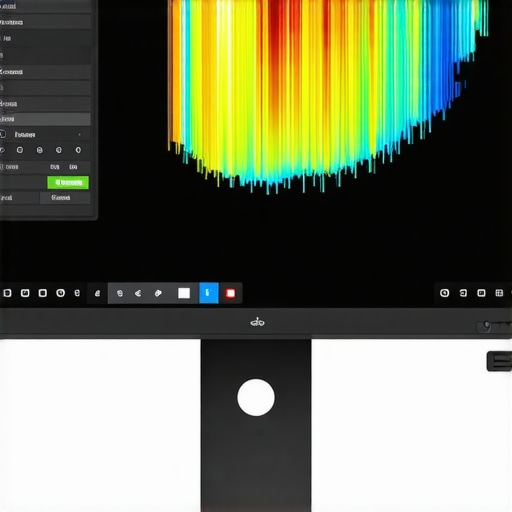Select the eraser-shaped tool icon in toolbar
Screen dimensions: 512x512
pos(158,293)
